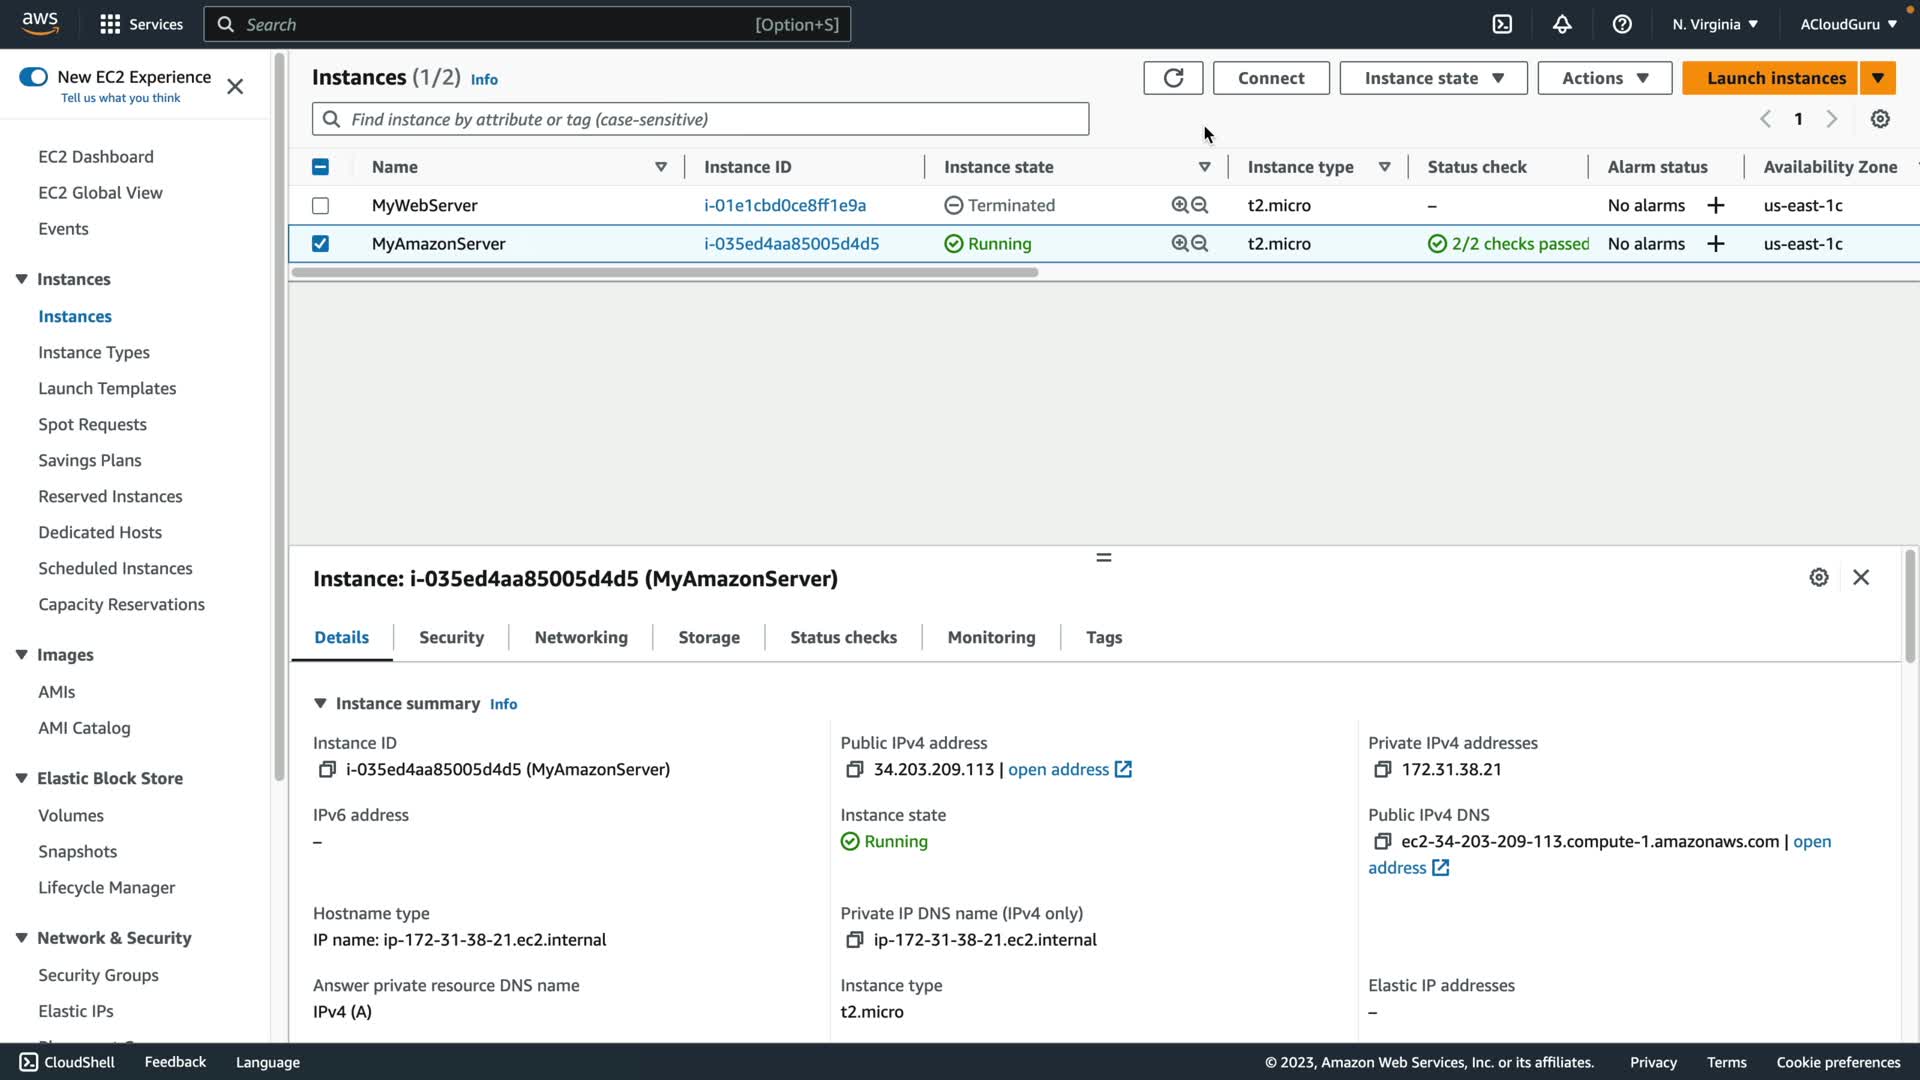This screenshot has height=1080, width=1920.
Task: Zoom in filter icon for MyWebServer state
Action: click(x=1180, y=205)
